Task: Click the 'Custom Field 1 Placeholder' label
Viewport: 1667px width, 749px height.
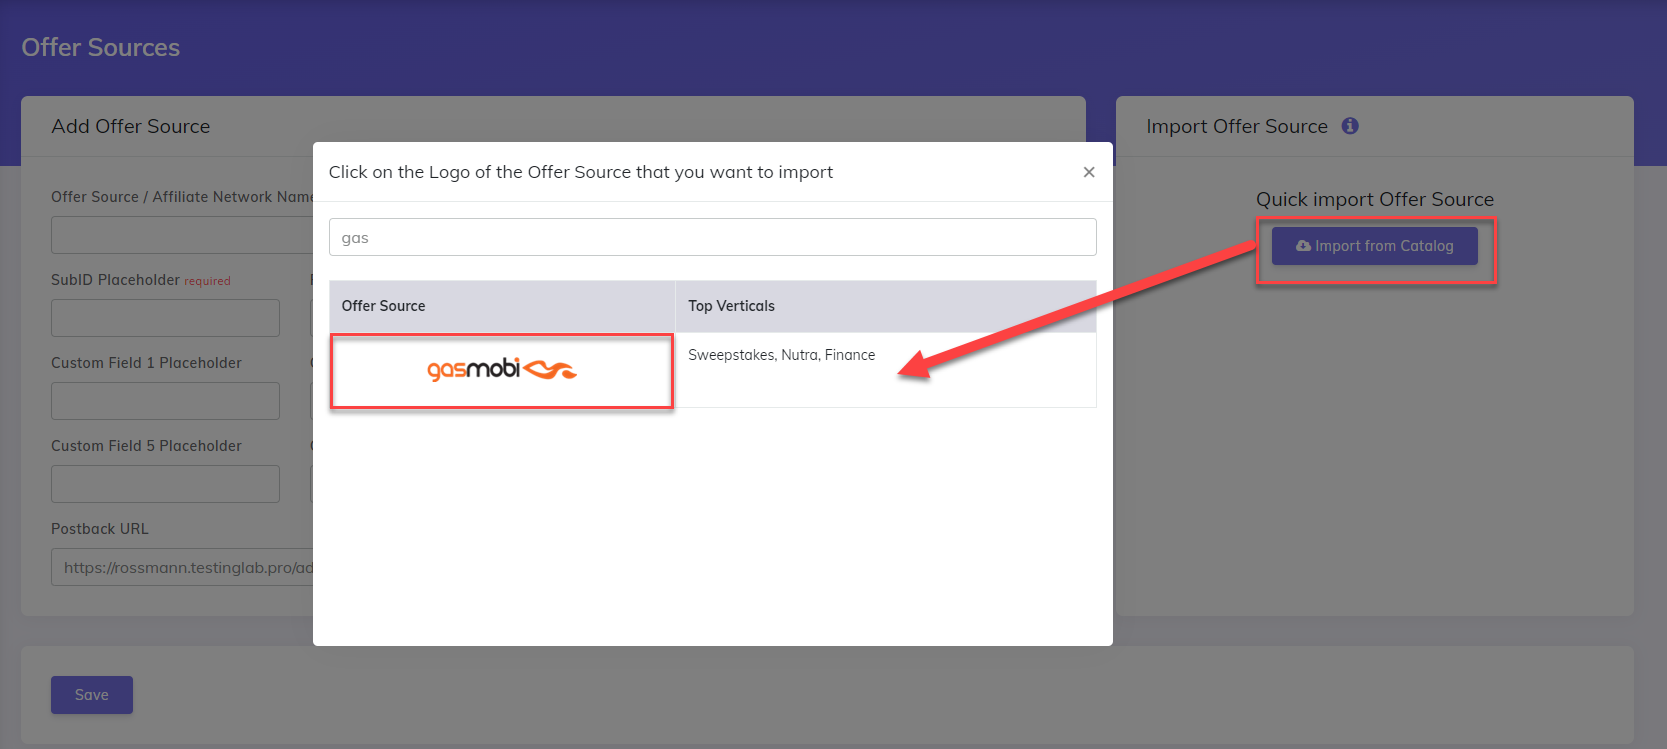Action: (x=146, y=363)
